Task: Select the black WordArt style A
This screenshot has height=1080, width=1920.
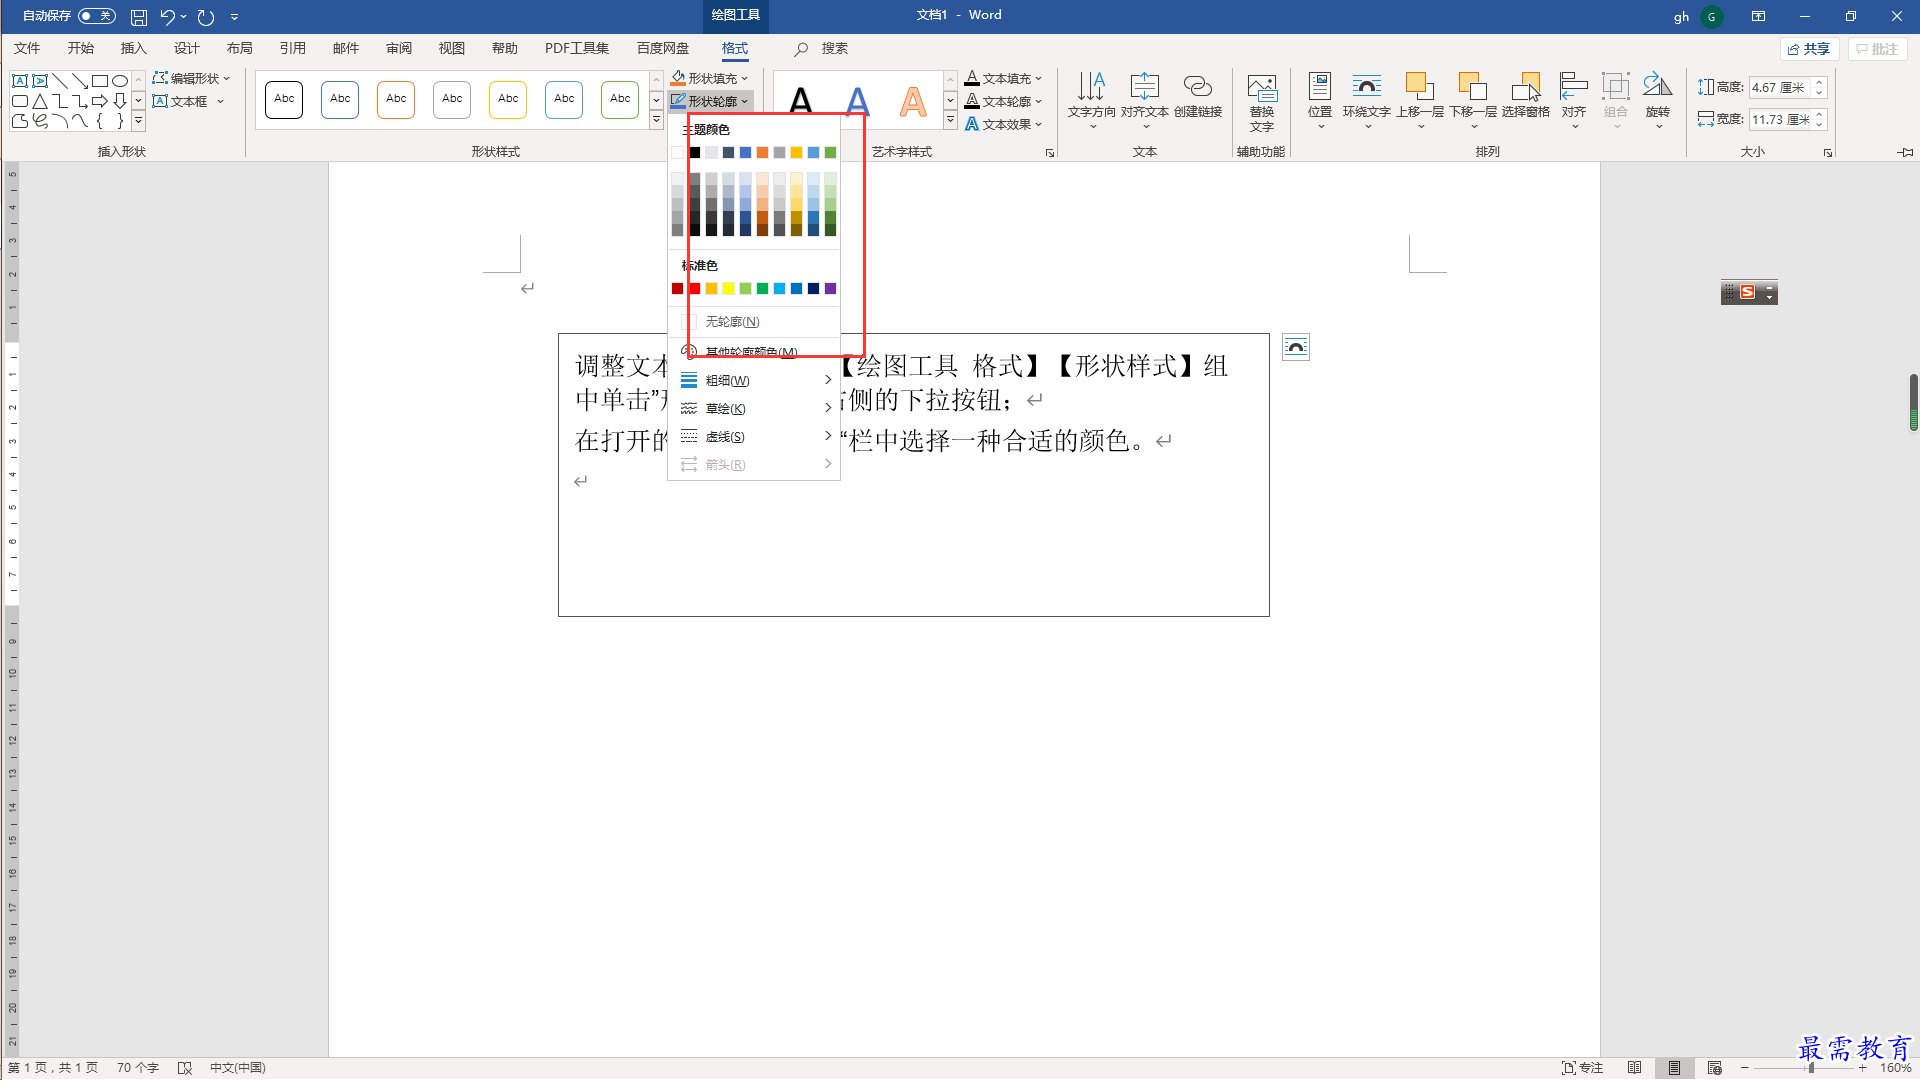Action: coord(801,101)
